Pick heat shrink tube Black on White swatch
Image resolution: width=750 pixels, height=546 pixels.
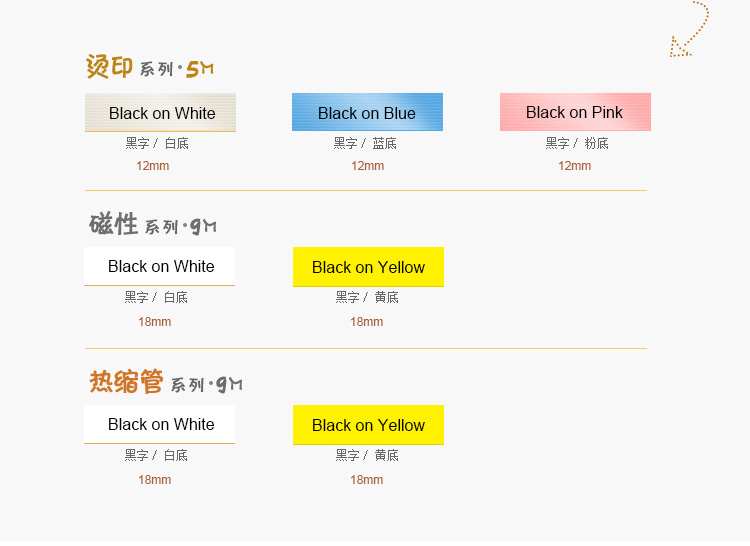click(159, 425)
